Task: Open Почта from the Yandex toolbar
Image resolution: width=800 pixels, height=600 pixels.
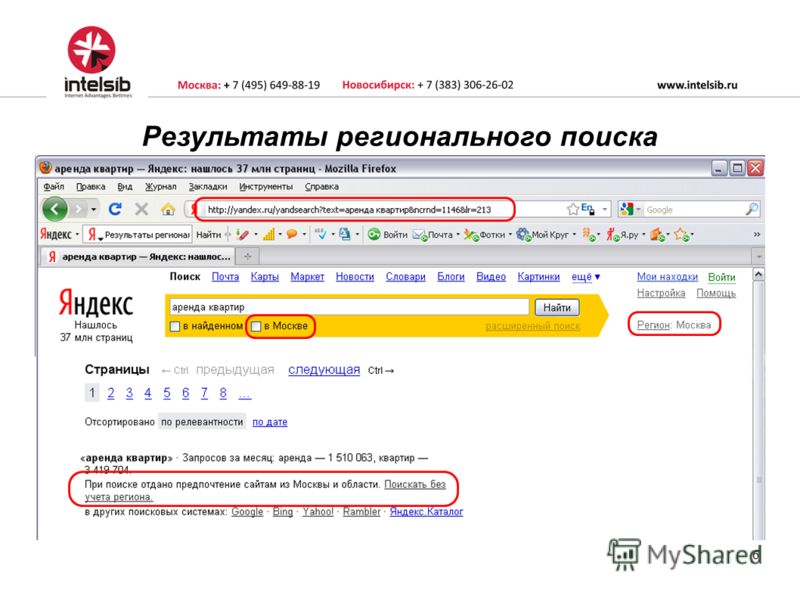Action: pyautogui.click(x=433, y=235)
